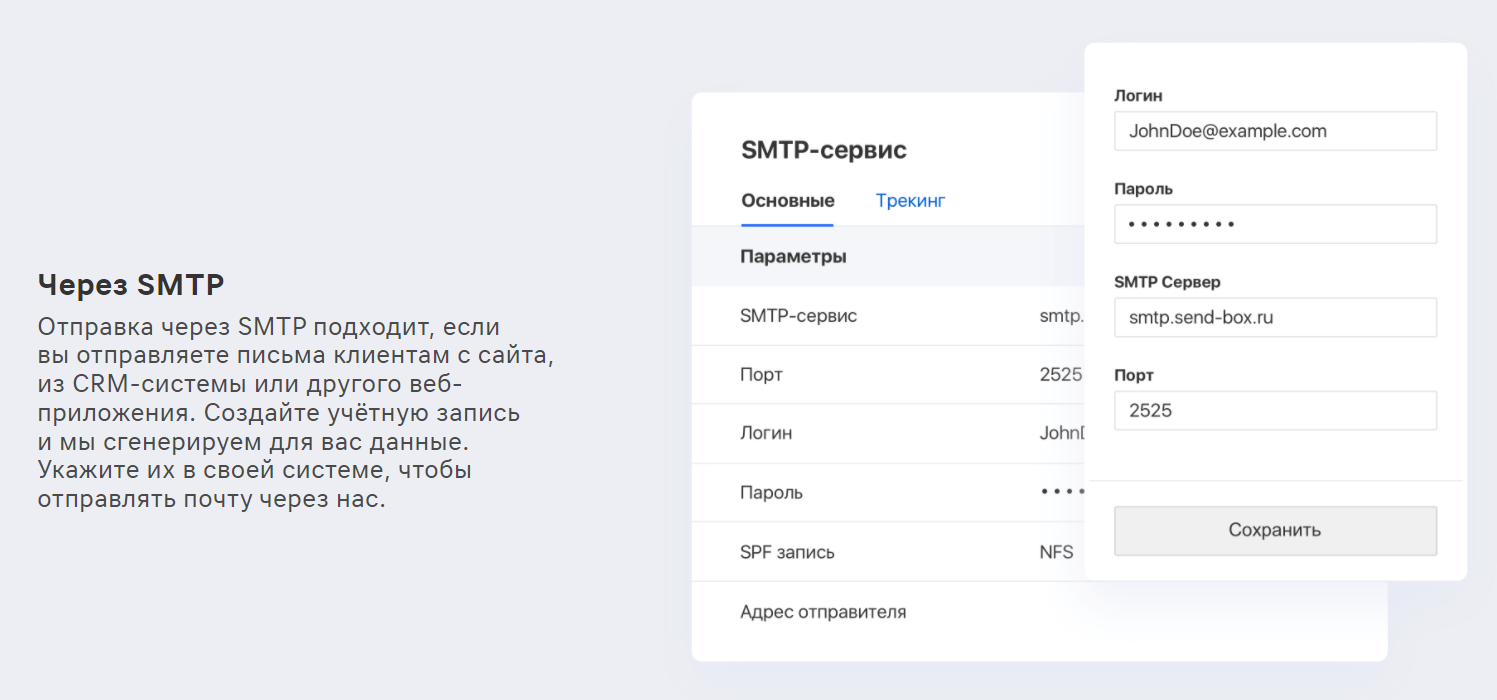1497x700 pixels.
Task: Click the Порт row showing 2525
Action: coord(890,374)
